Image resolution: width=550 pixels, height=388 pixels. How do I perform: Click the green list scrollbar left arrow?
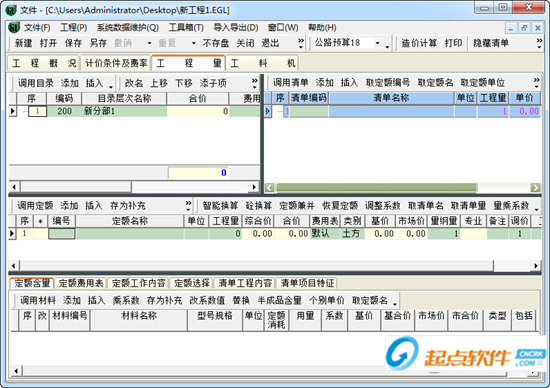pyautogui.click(x=269, y=188)
